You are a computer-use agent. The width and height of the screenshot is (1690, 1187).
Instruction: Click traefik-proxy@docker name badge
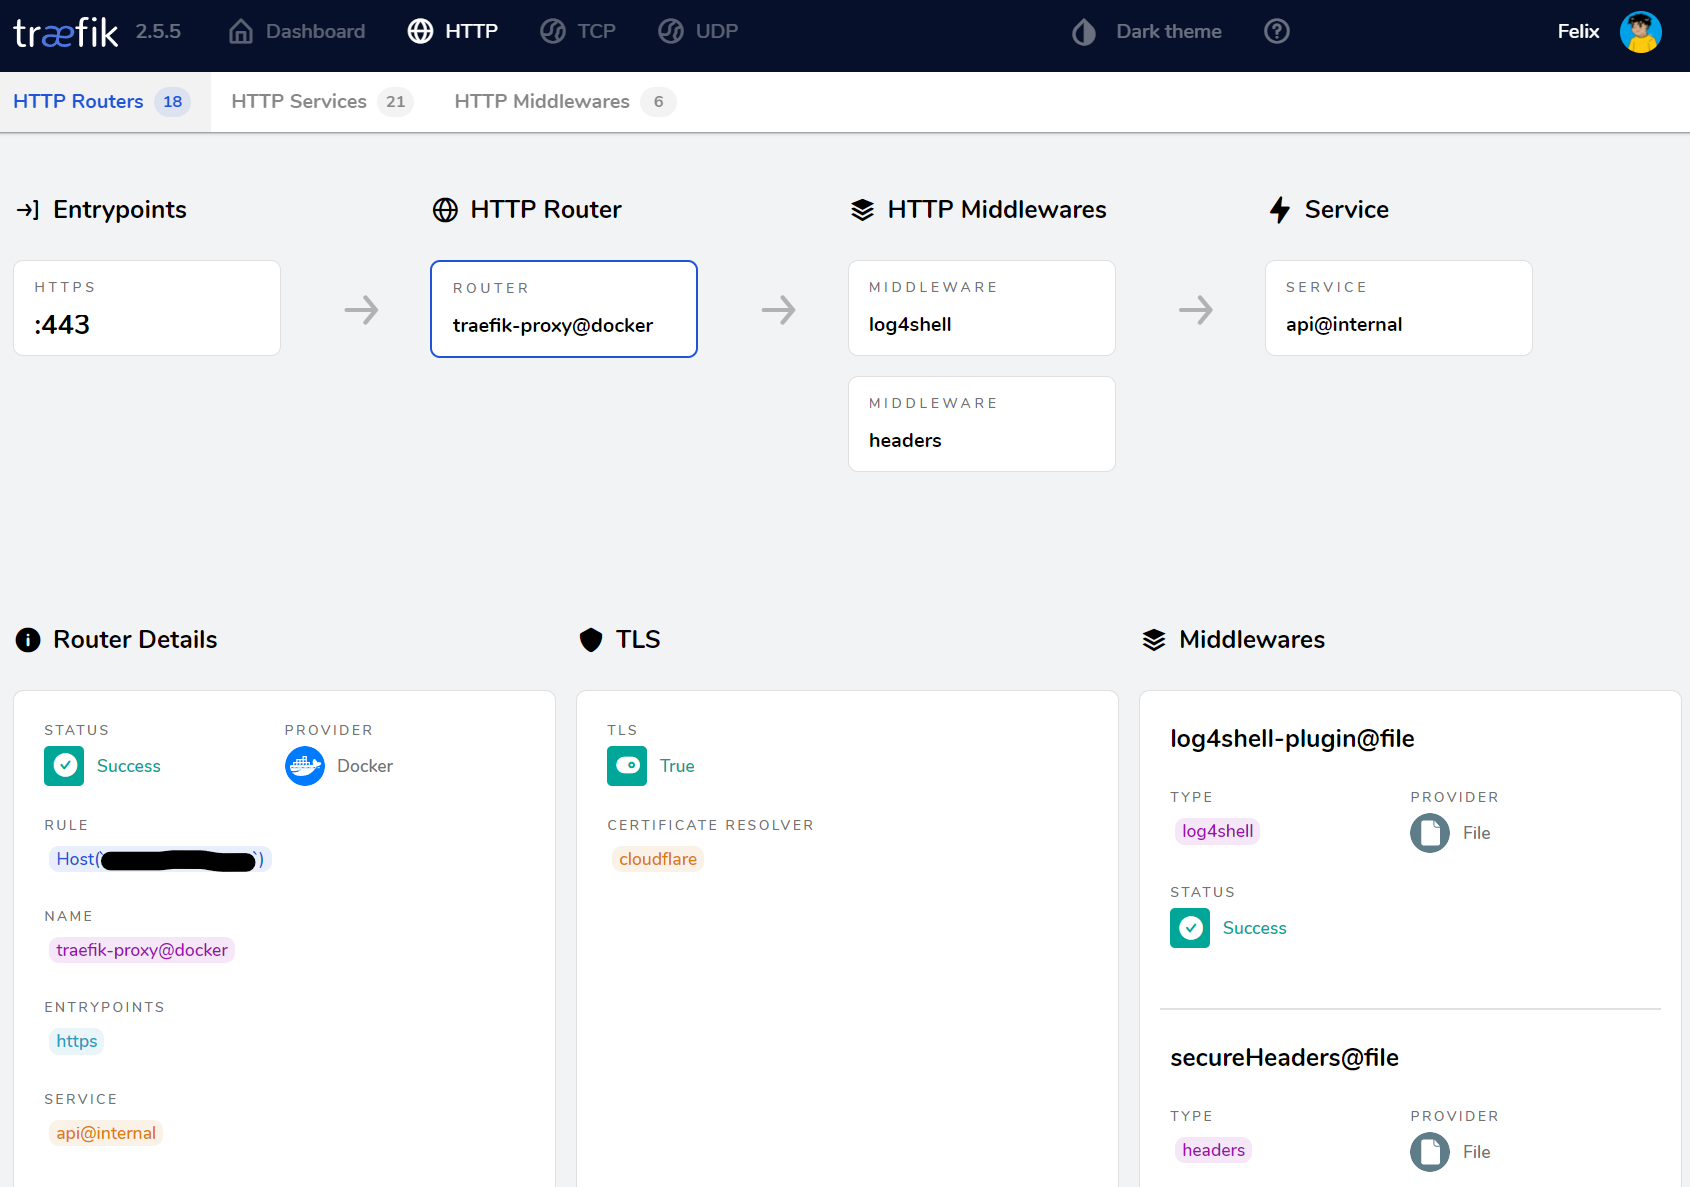coord(142,950)
